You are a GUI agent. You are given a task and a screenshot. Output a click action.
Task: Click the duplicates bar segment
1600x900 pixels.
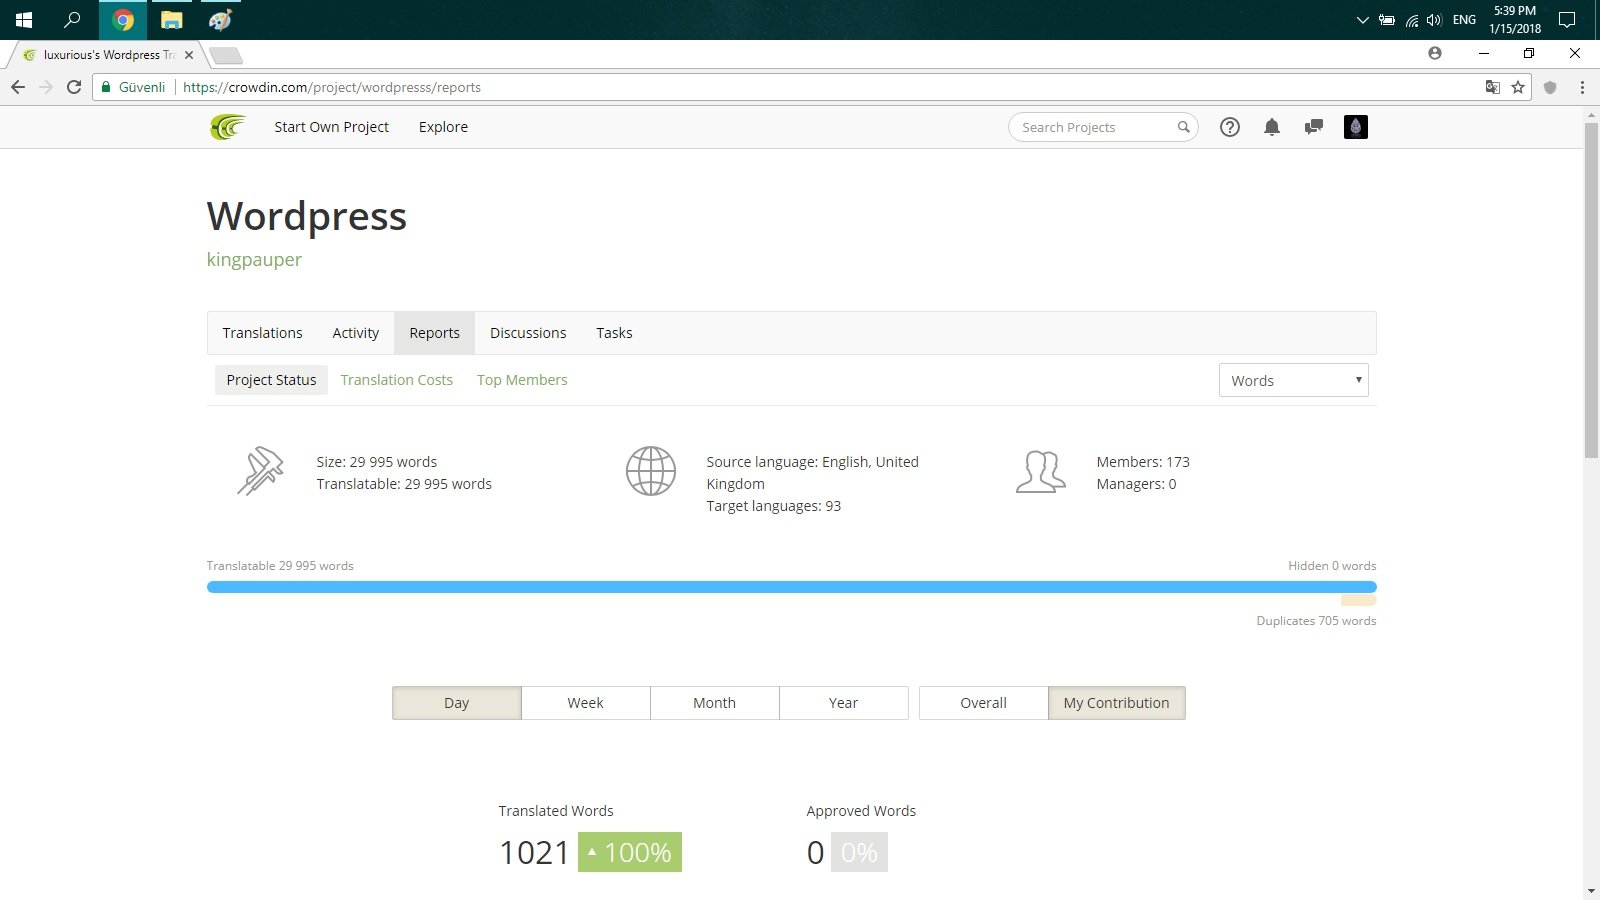point(1358,601)
